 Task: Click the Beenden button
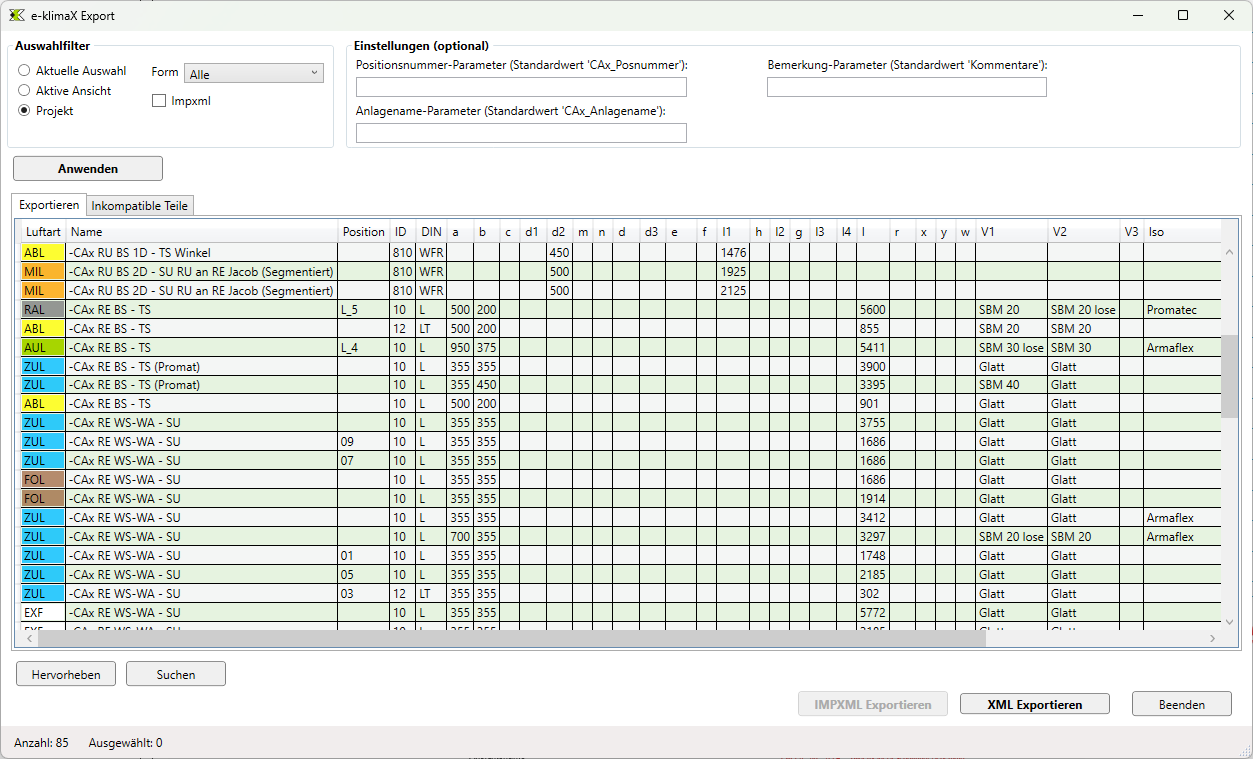coord(1181,704)
